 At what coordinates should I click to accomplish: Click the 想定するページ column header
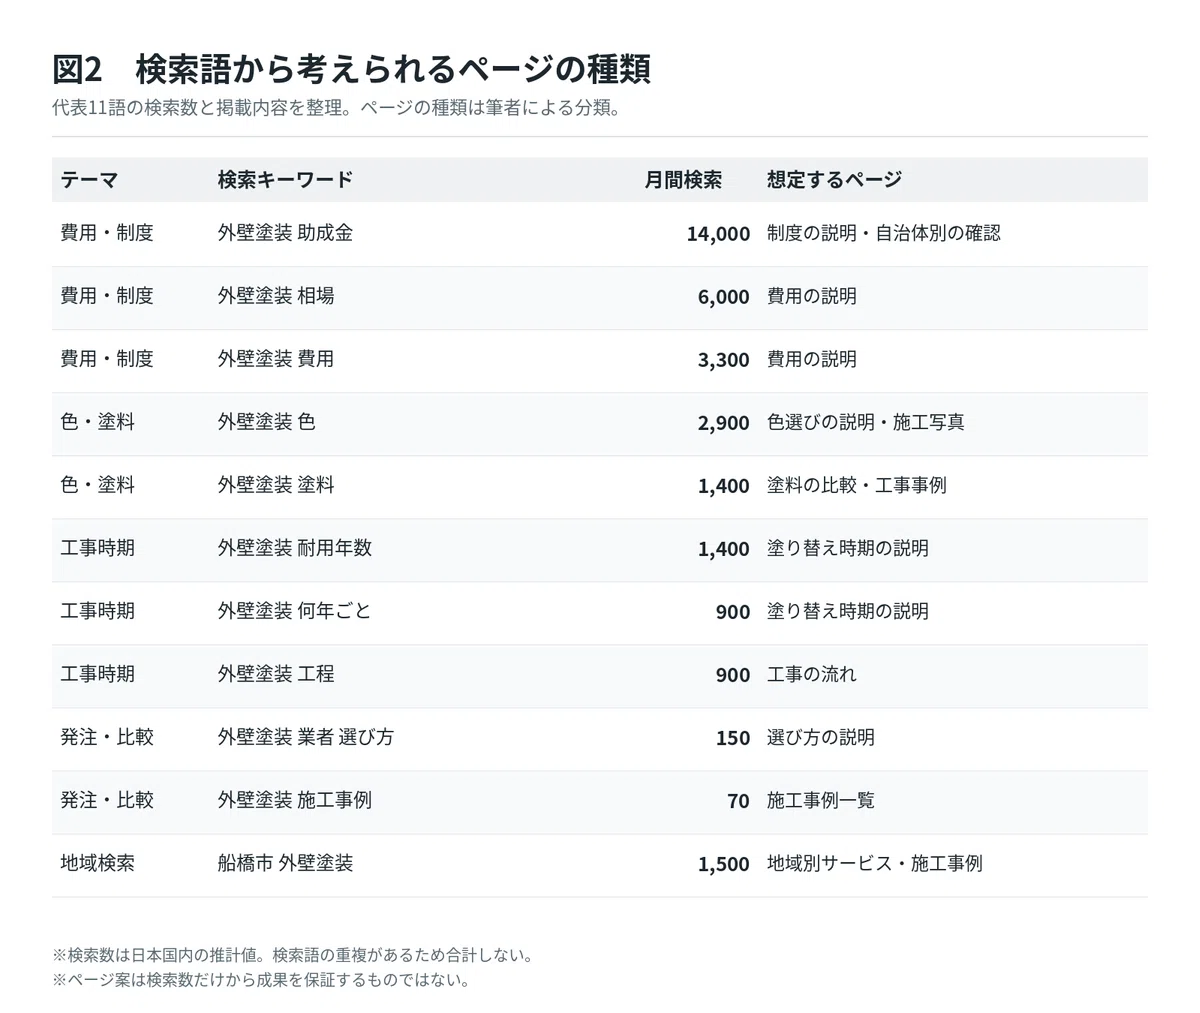834,180
